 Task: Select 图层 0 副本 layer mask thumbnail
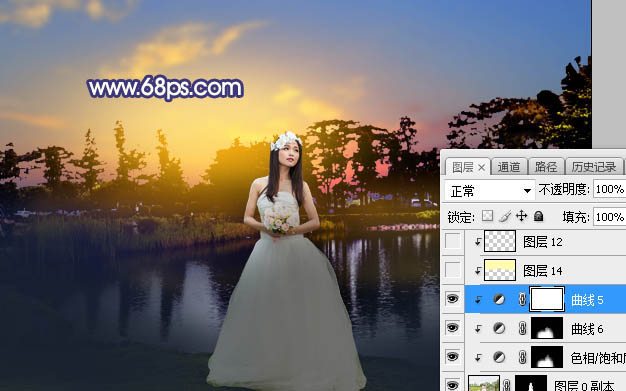[x=531, y=383]
